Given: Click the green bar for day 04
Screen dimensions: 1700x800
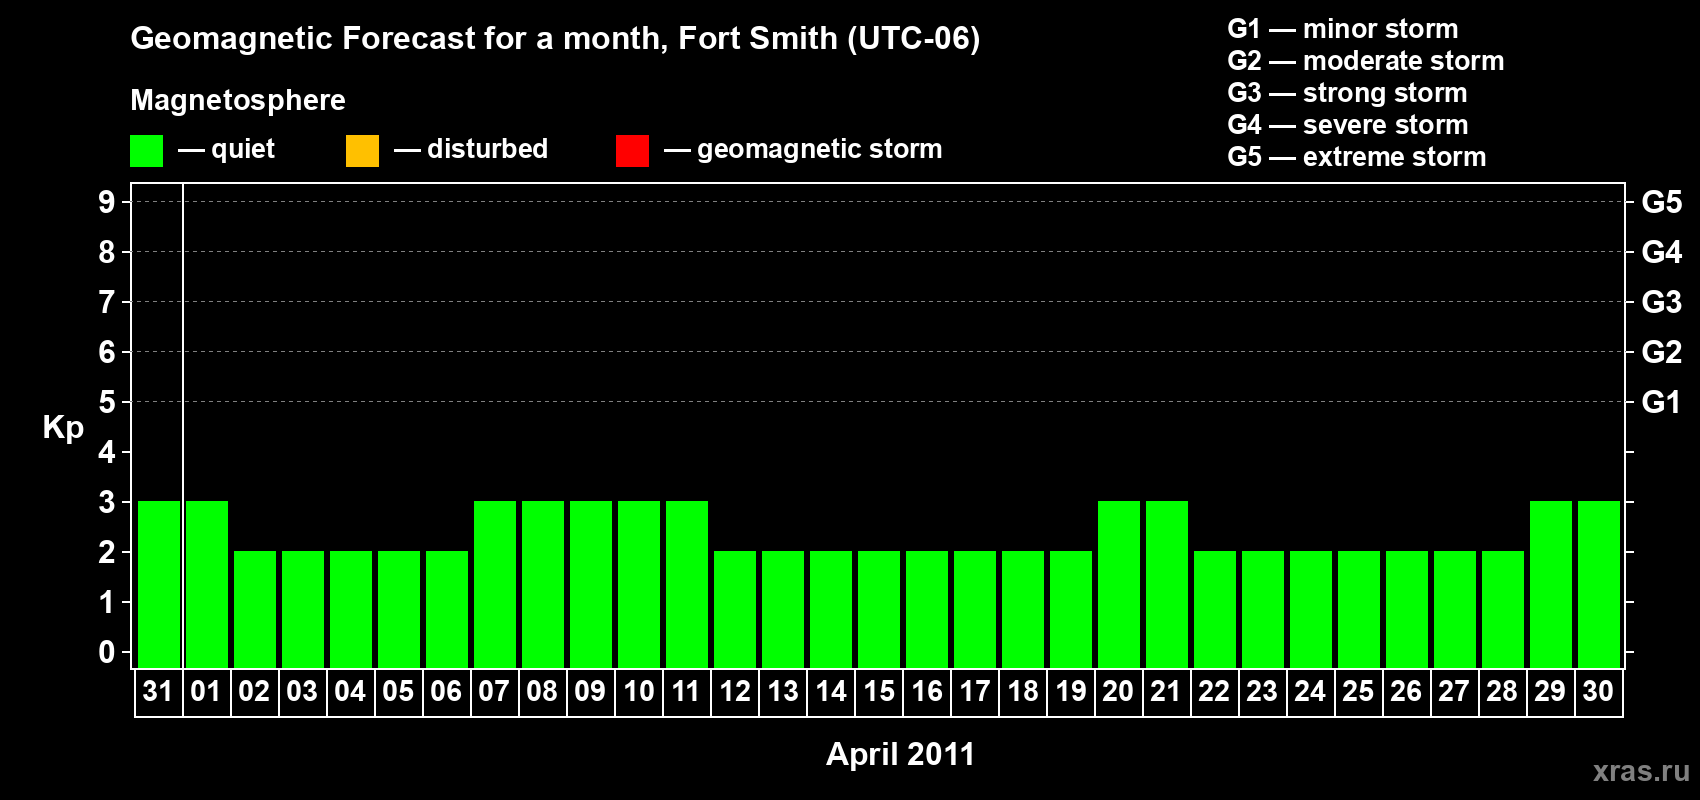Looking at the screenshot, I should (x=351, y=609).
